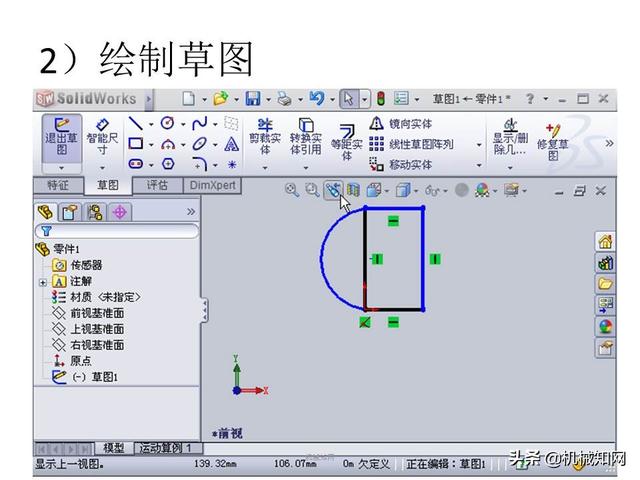Switch to the 特征 tab
Screen dimensions: 640x480
tap(58, 185)
